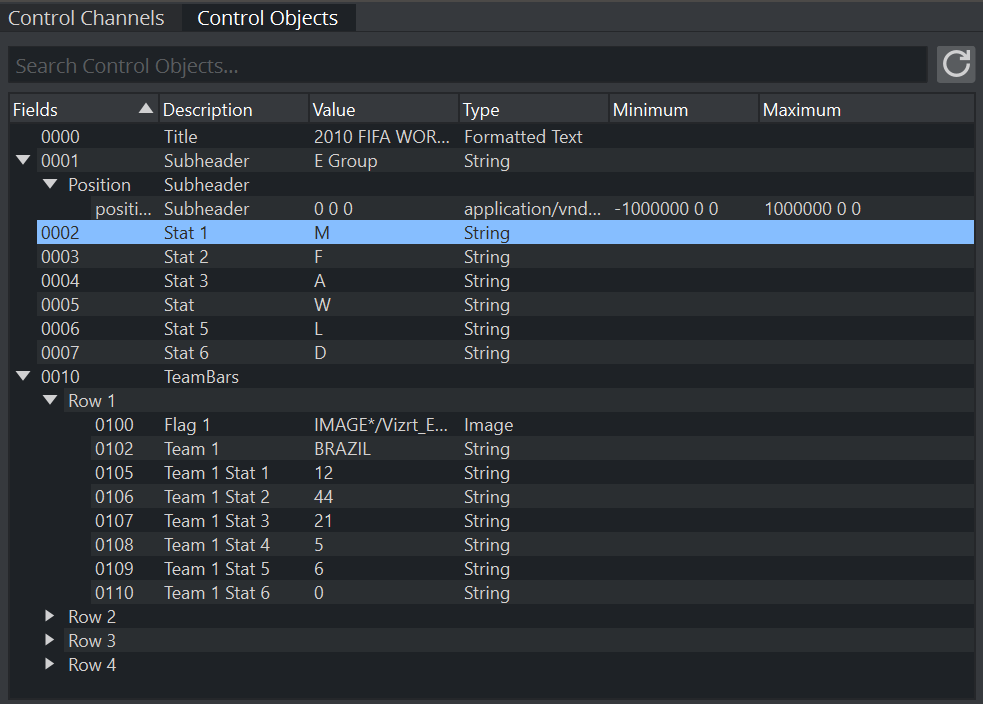Viewport: 983px width, 704px height.
Task: Collapse the Position subheader node
Action: point(50,185)
